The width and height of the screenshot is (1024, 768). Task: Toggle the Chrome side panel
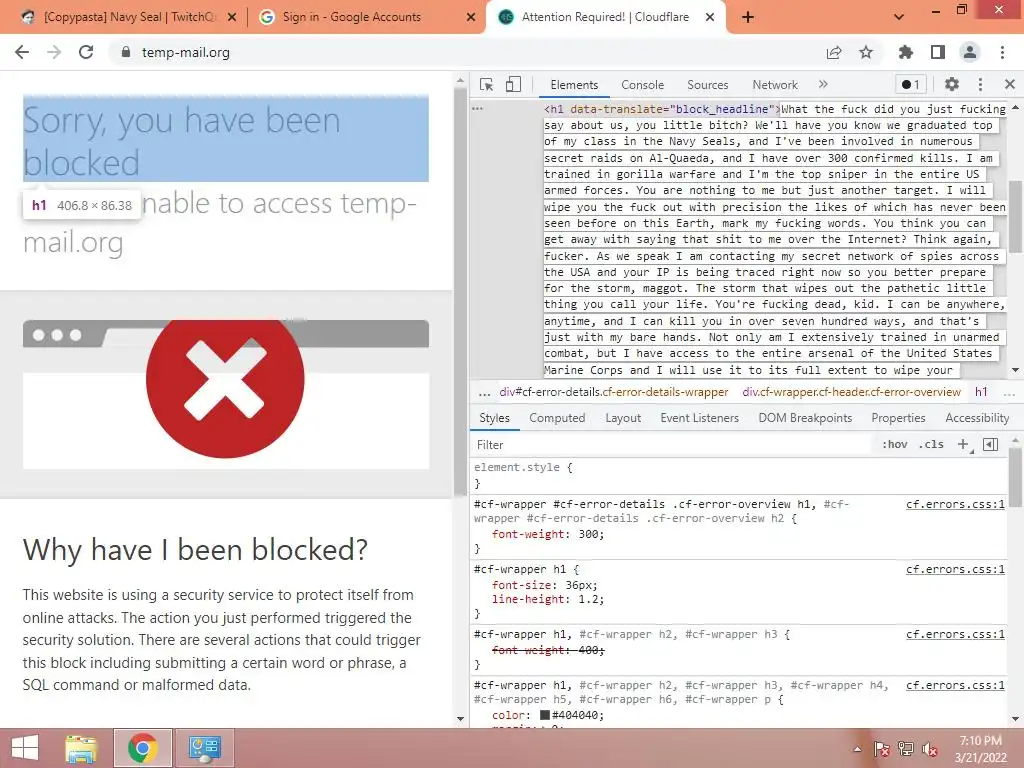[x=938, y=52]
